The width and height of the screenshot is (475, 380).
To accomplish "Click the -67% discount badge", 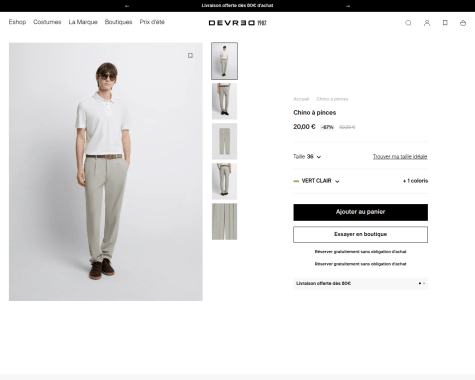I will click(x=327, y=127).
